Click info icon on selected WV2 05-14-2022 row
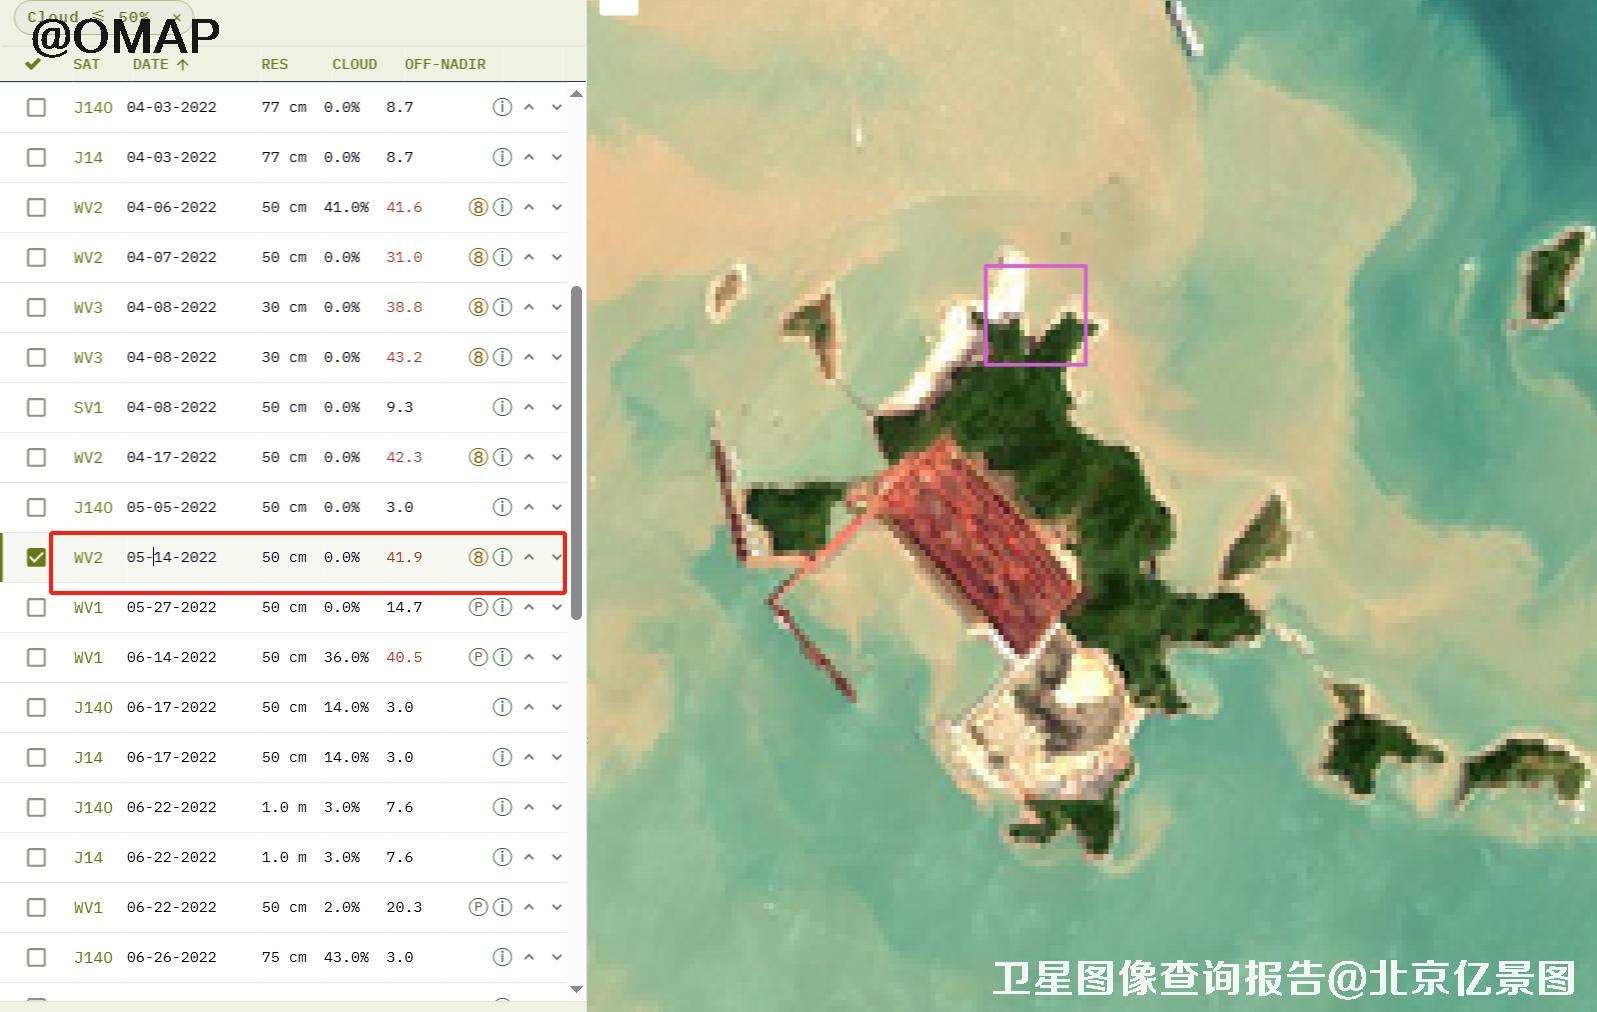 tap(502, 557)
